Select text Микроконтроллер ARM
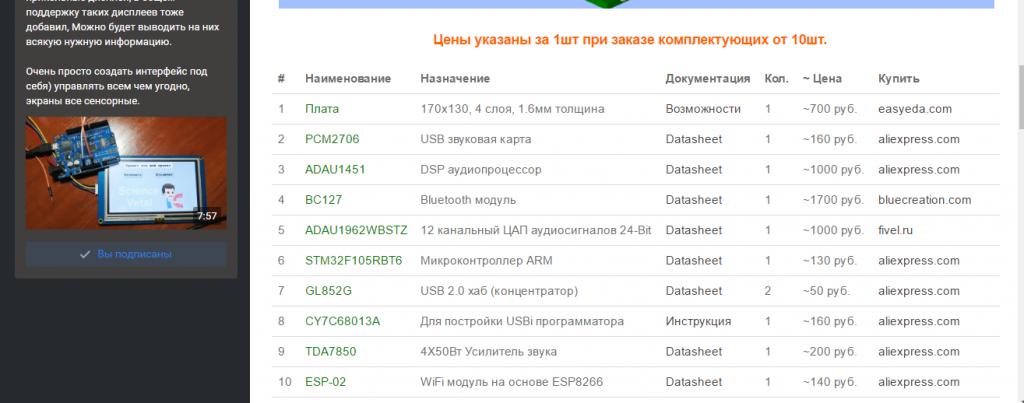The image size is (1024, 403). click(x=486, y=261)
